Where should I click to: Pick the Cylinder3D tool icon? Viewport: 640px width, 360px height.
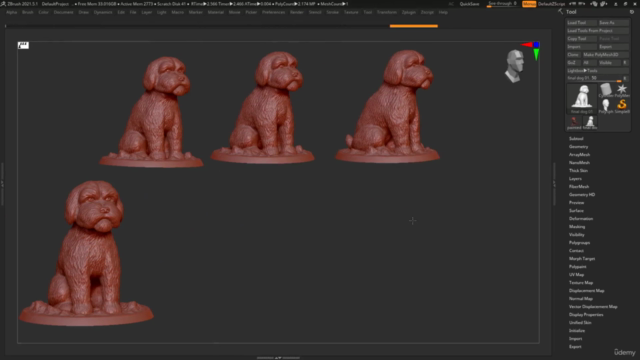[606, 90]
